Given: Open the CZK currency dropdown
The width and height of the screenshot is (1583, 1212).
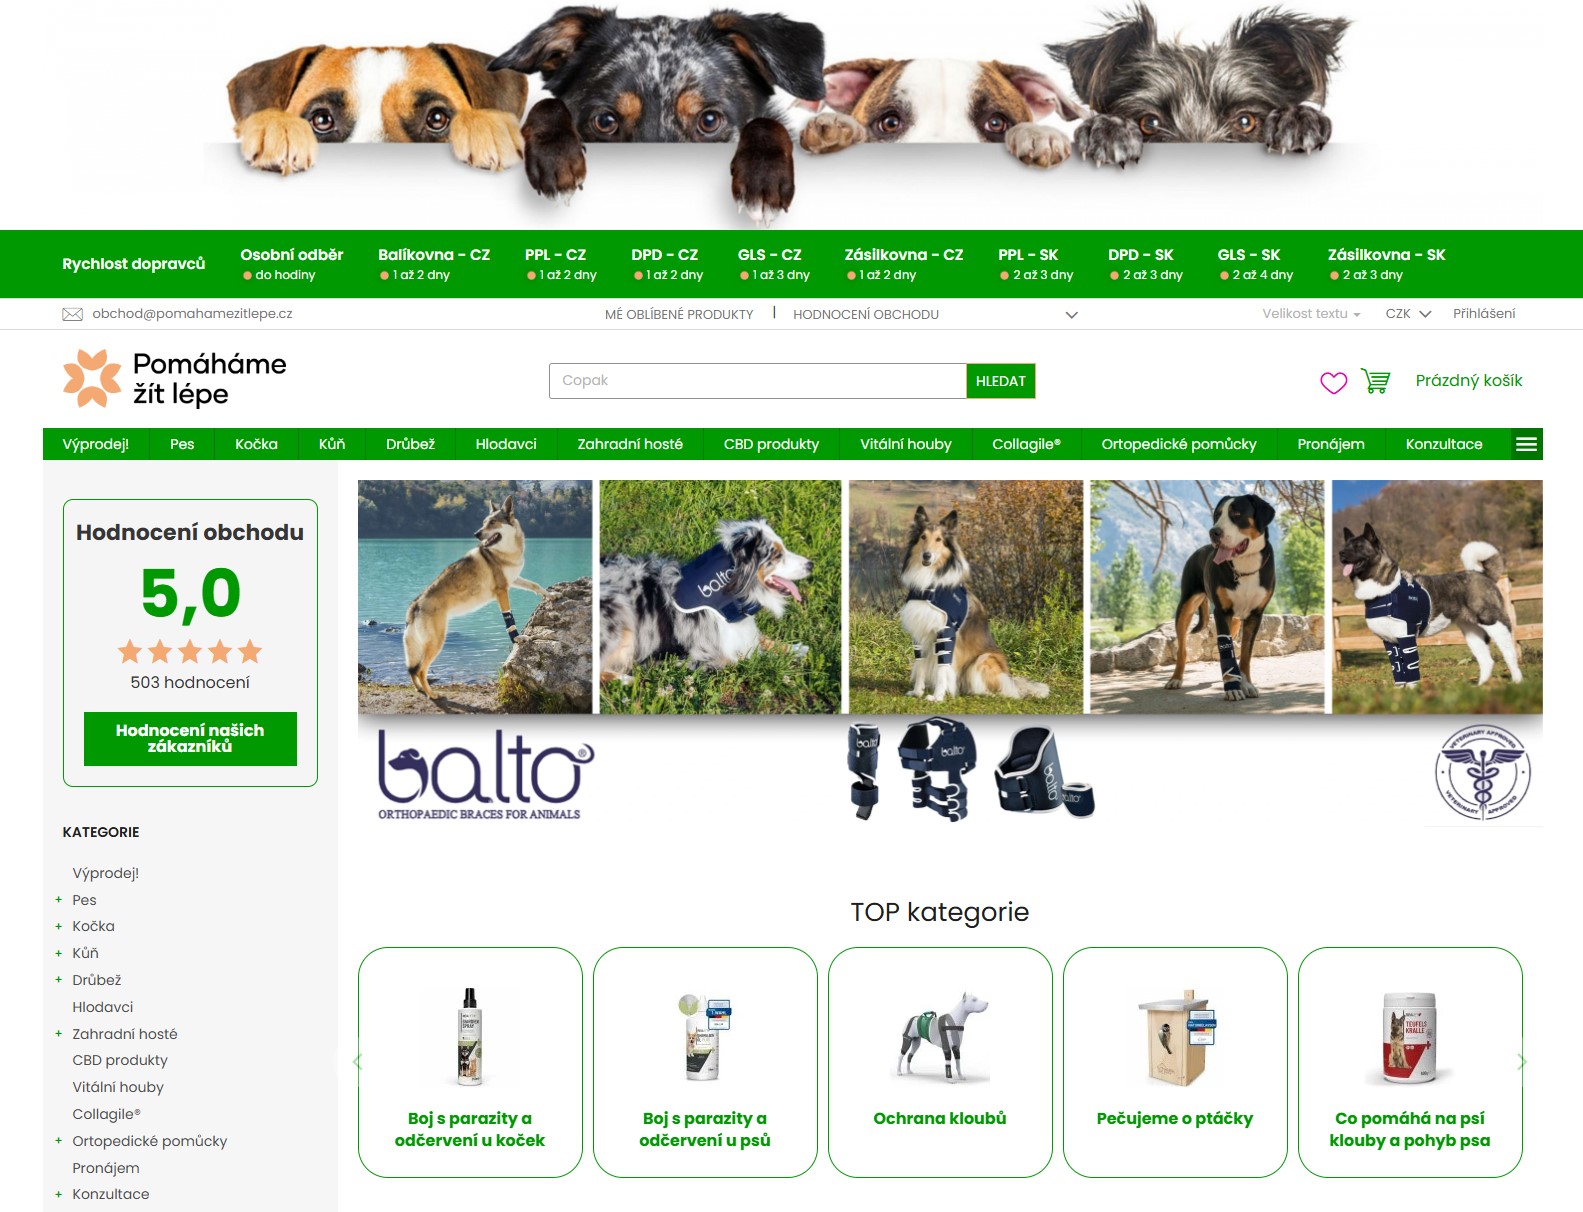Looking at the screenshot, I should tap(1408, 314).
